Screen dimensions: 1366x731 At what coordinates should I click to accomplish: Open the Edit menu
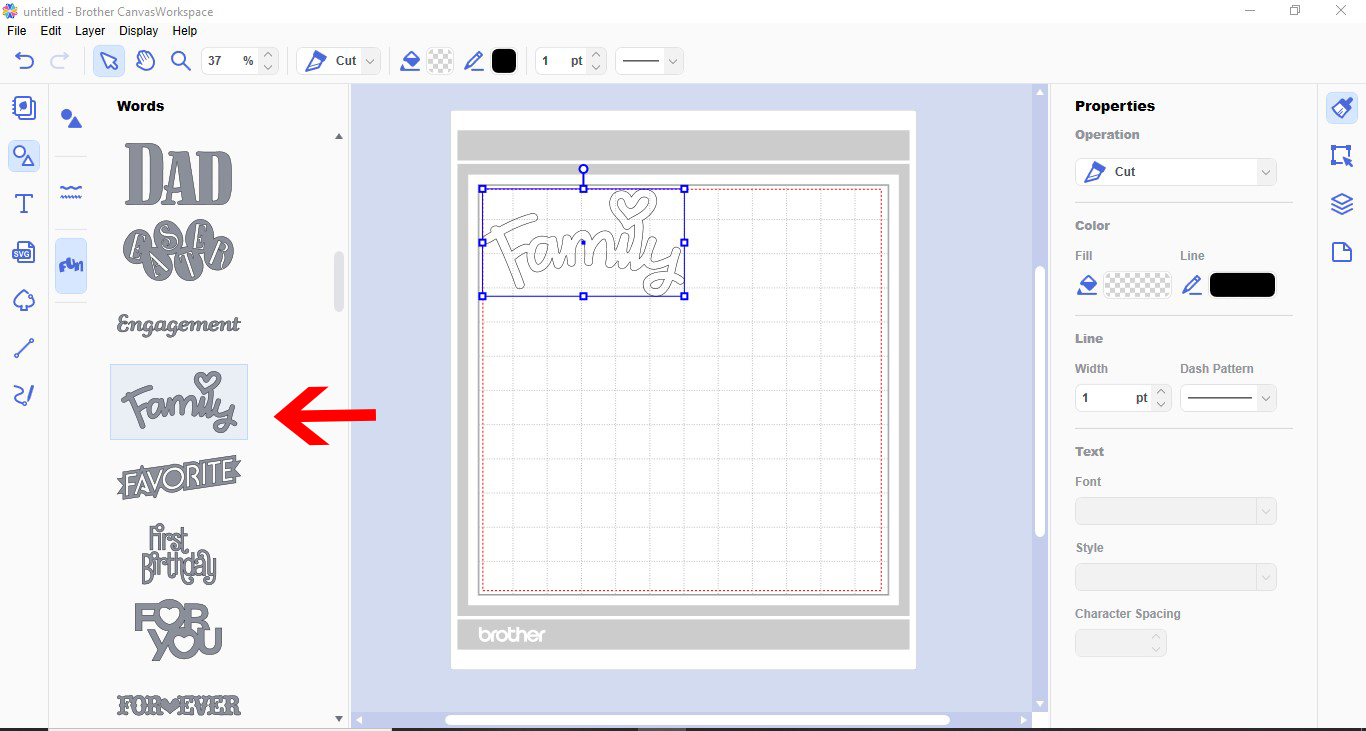pyautogui.click(x=51, y=31)
